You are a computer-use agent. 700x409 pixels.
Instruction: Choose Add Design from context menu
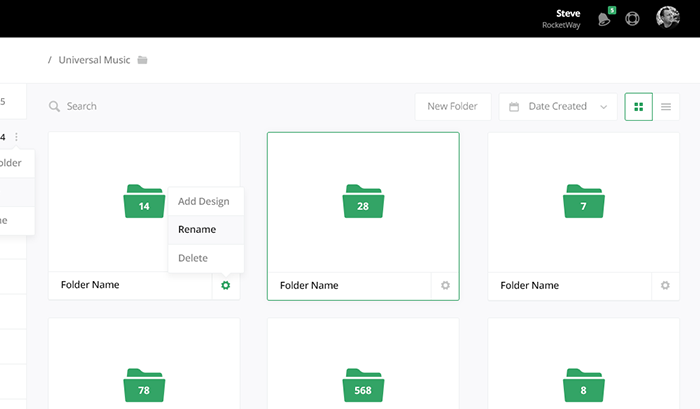point(206,201)
